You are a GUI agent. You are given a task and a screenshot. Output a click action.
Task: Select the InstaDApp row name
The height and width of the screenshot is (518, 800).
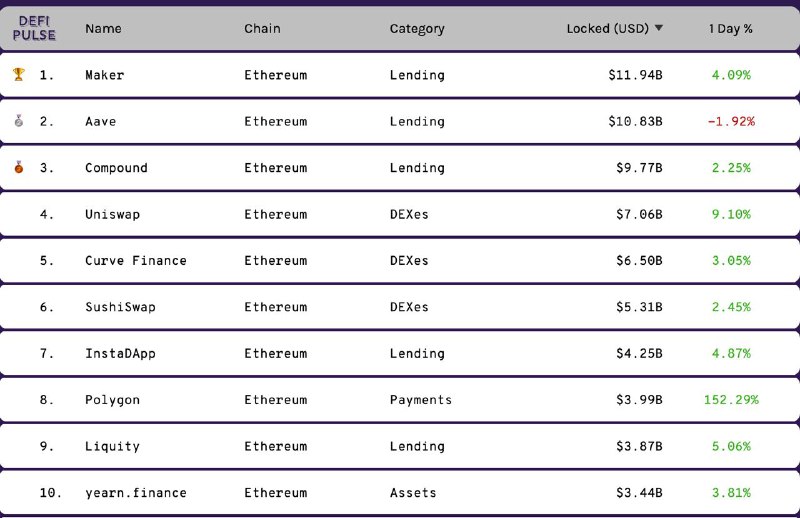coord(120,353)
